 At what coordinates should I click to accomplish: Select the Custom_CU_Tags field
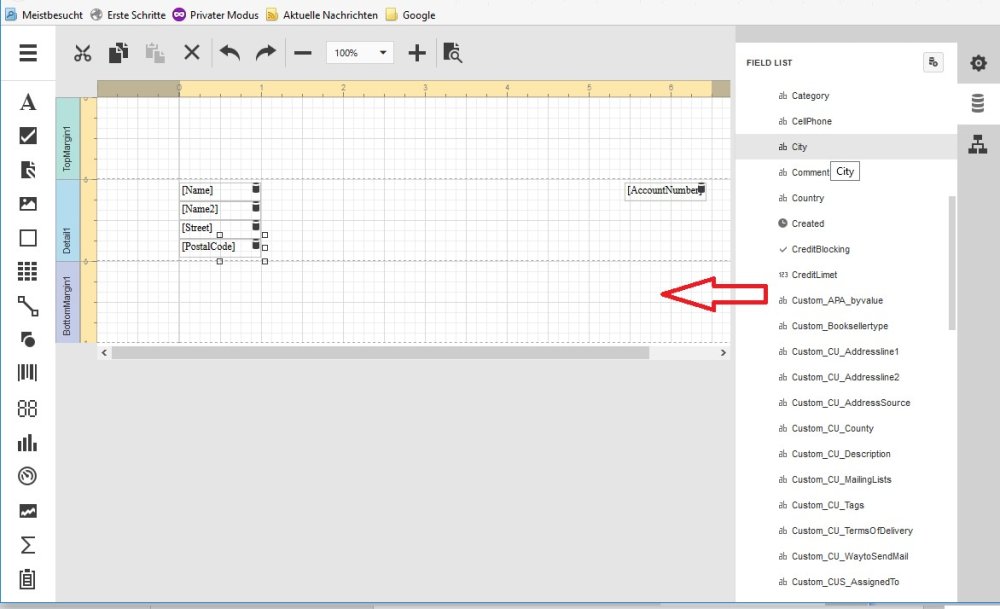point(846,505)
